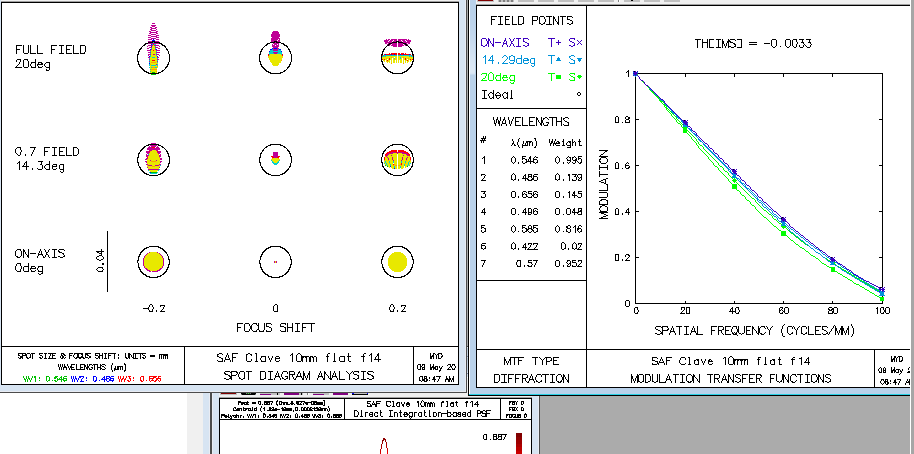
Task: Click the 'WAVELENGTHS' table heading
Action: point(531,122)
